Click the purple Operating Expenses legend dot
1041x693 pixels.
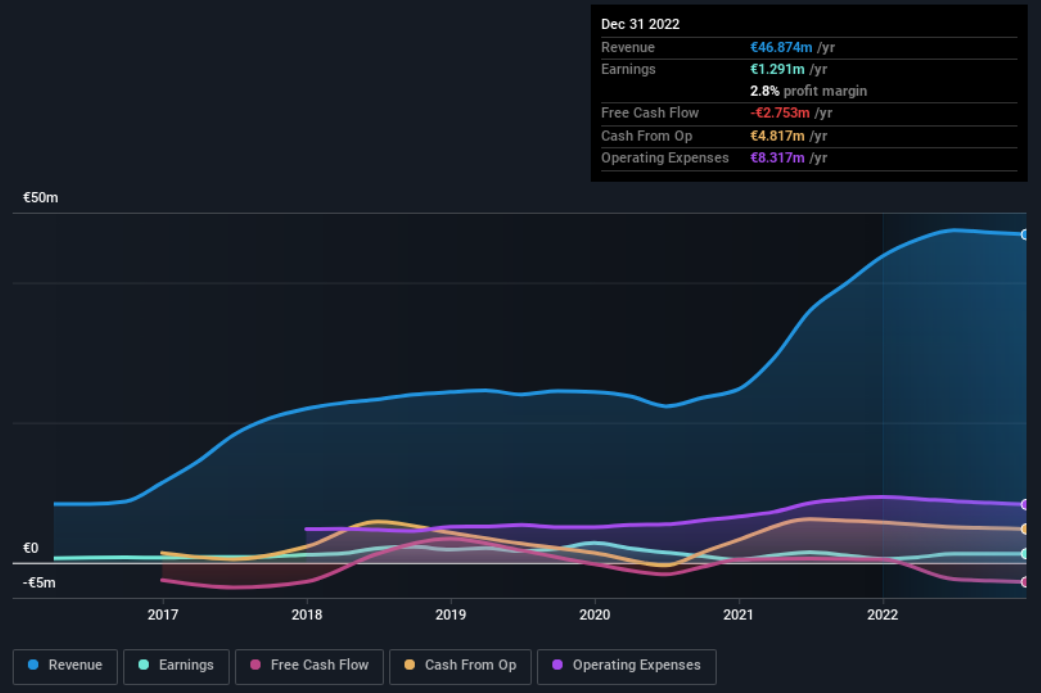(x=557, y=665)
